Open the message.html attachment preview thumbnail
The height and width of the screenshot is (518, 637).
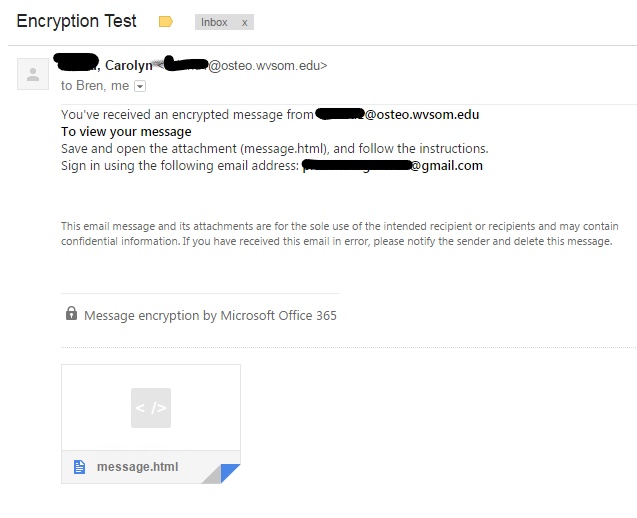151,407
